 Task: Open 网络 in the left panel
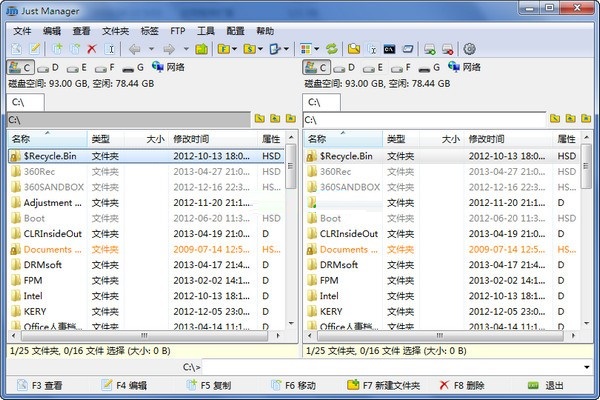tap(168, 67)
